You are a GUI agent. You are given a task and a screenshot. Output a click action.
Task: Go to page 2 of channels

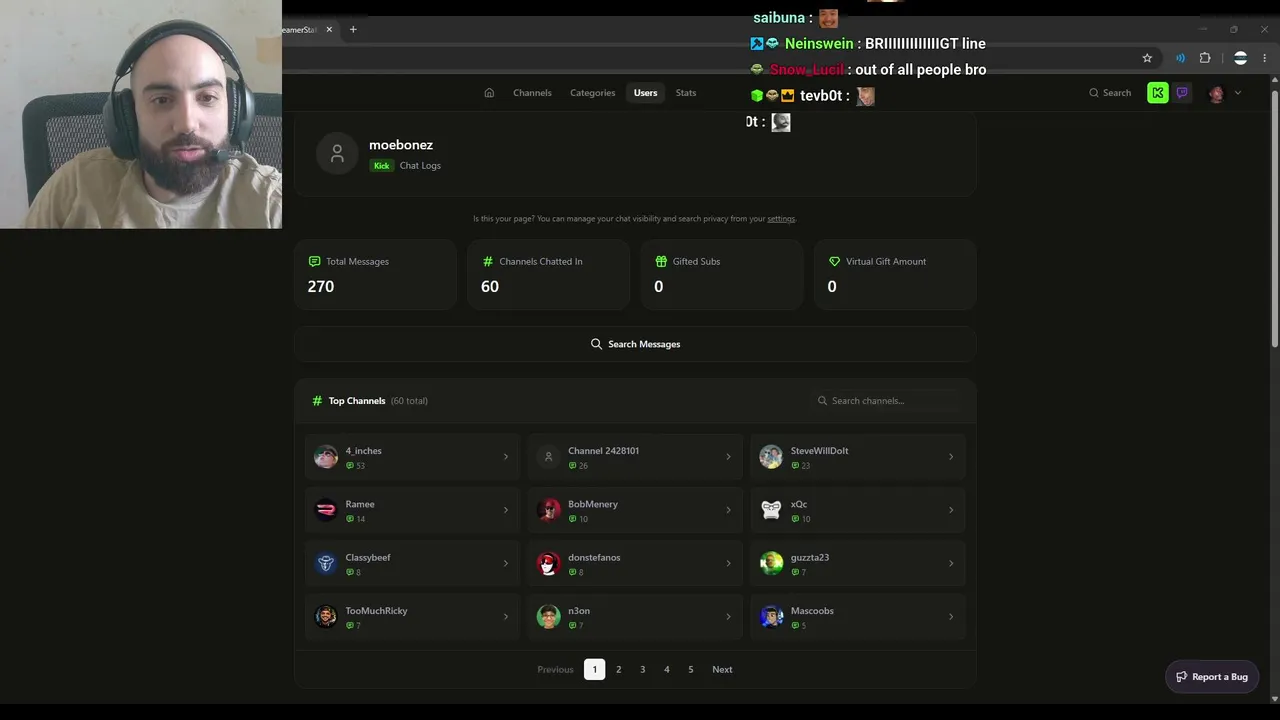click(618, 669)
